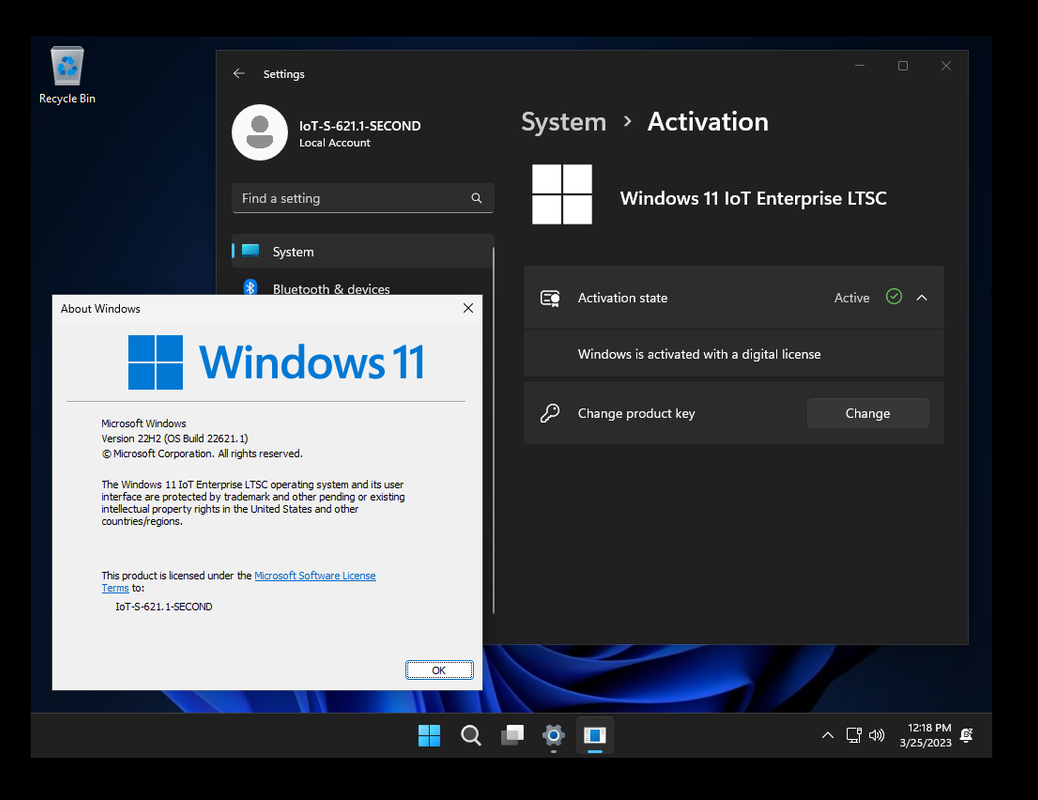Focus the Find a setting search box

[x=363, y=198]
